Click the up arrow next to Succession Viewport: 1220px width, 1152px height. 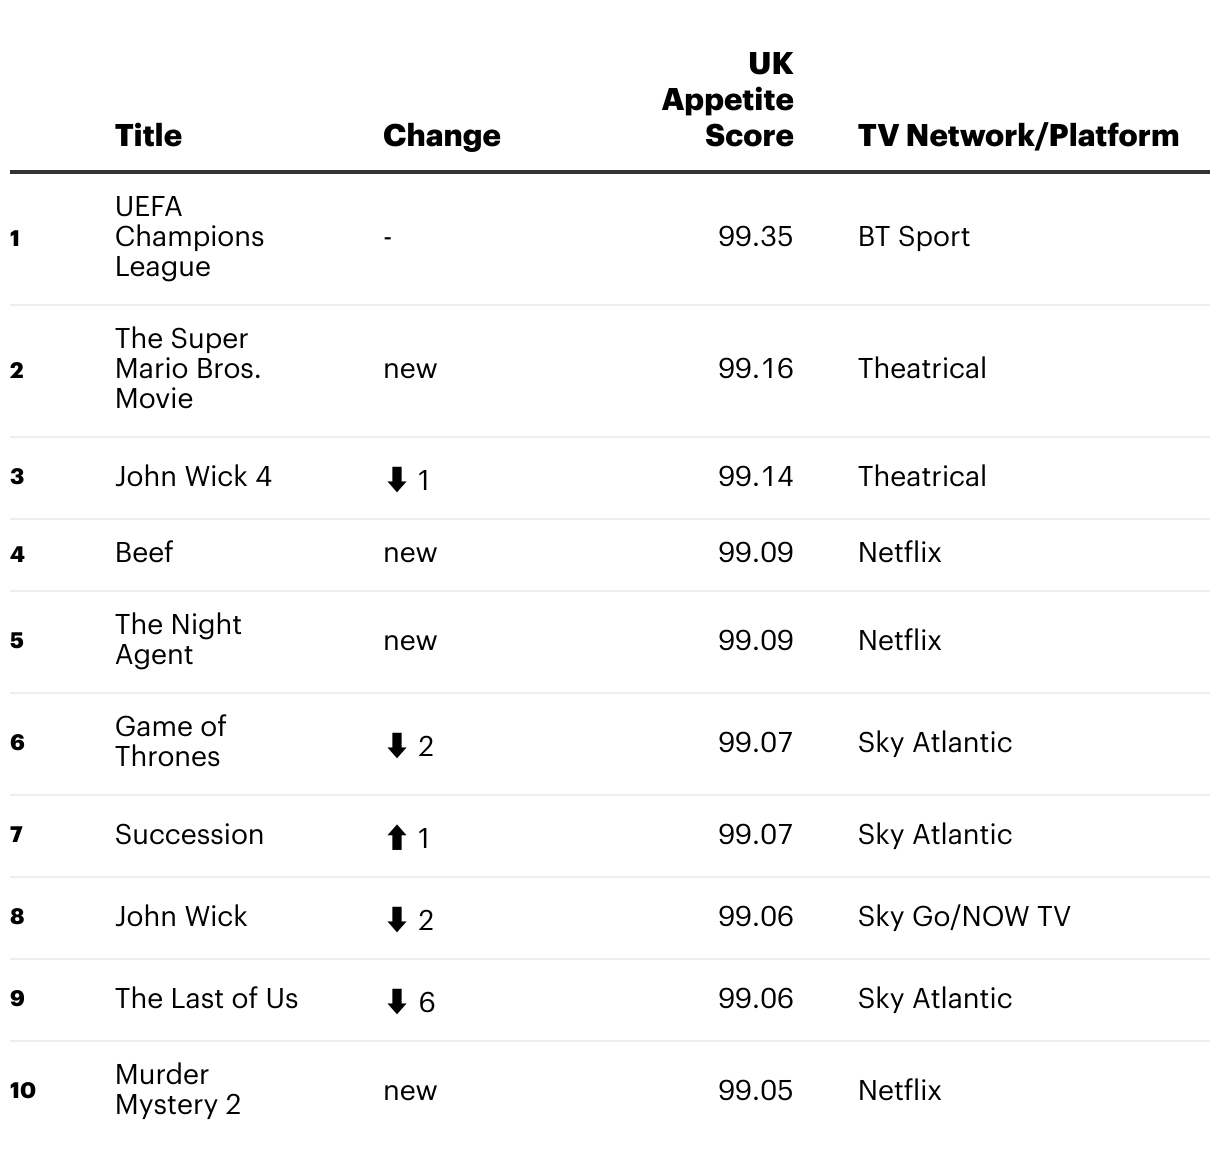pyautogui.click(x=396, y=837)
